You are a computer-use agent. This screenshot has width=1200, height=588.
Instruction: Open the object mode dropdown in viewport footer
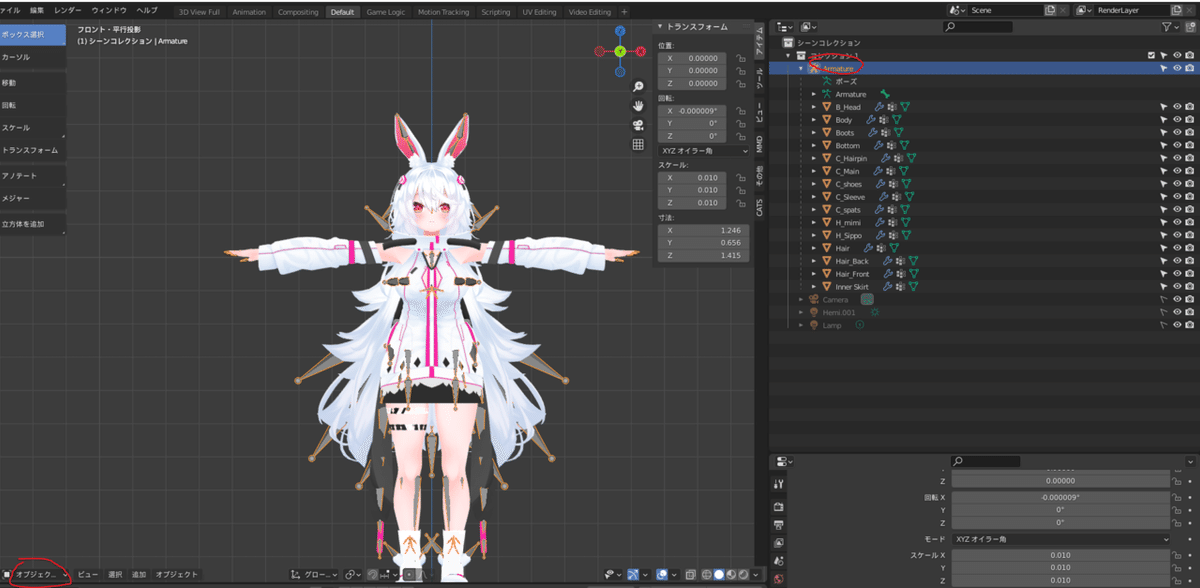35,575
